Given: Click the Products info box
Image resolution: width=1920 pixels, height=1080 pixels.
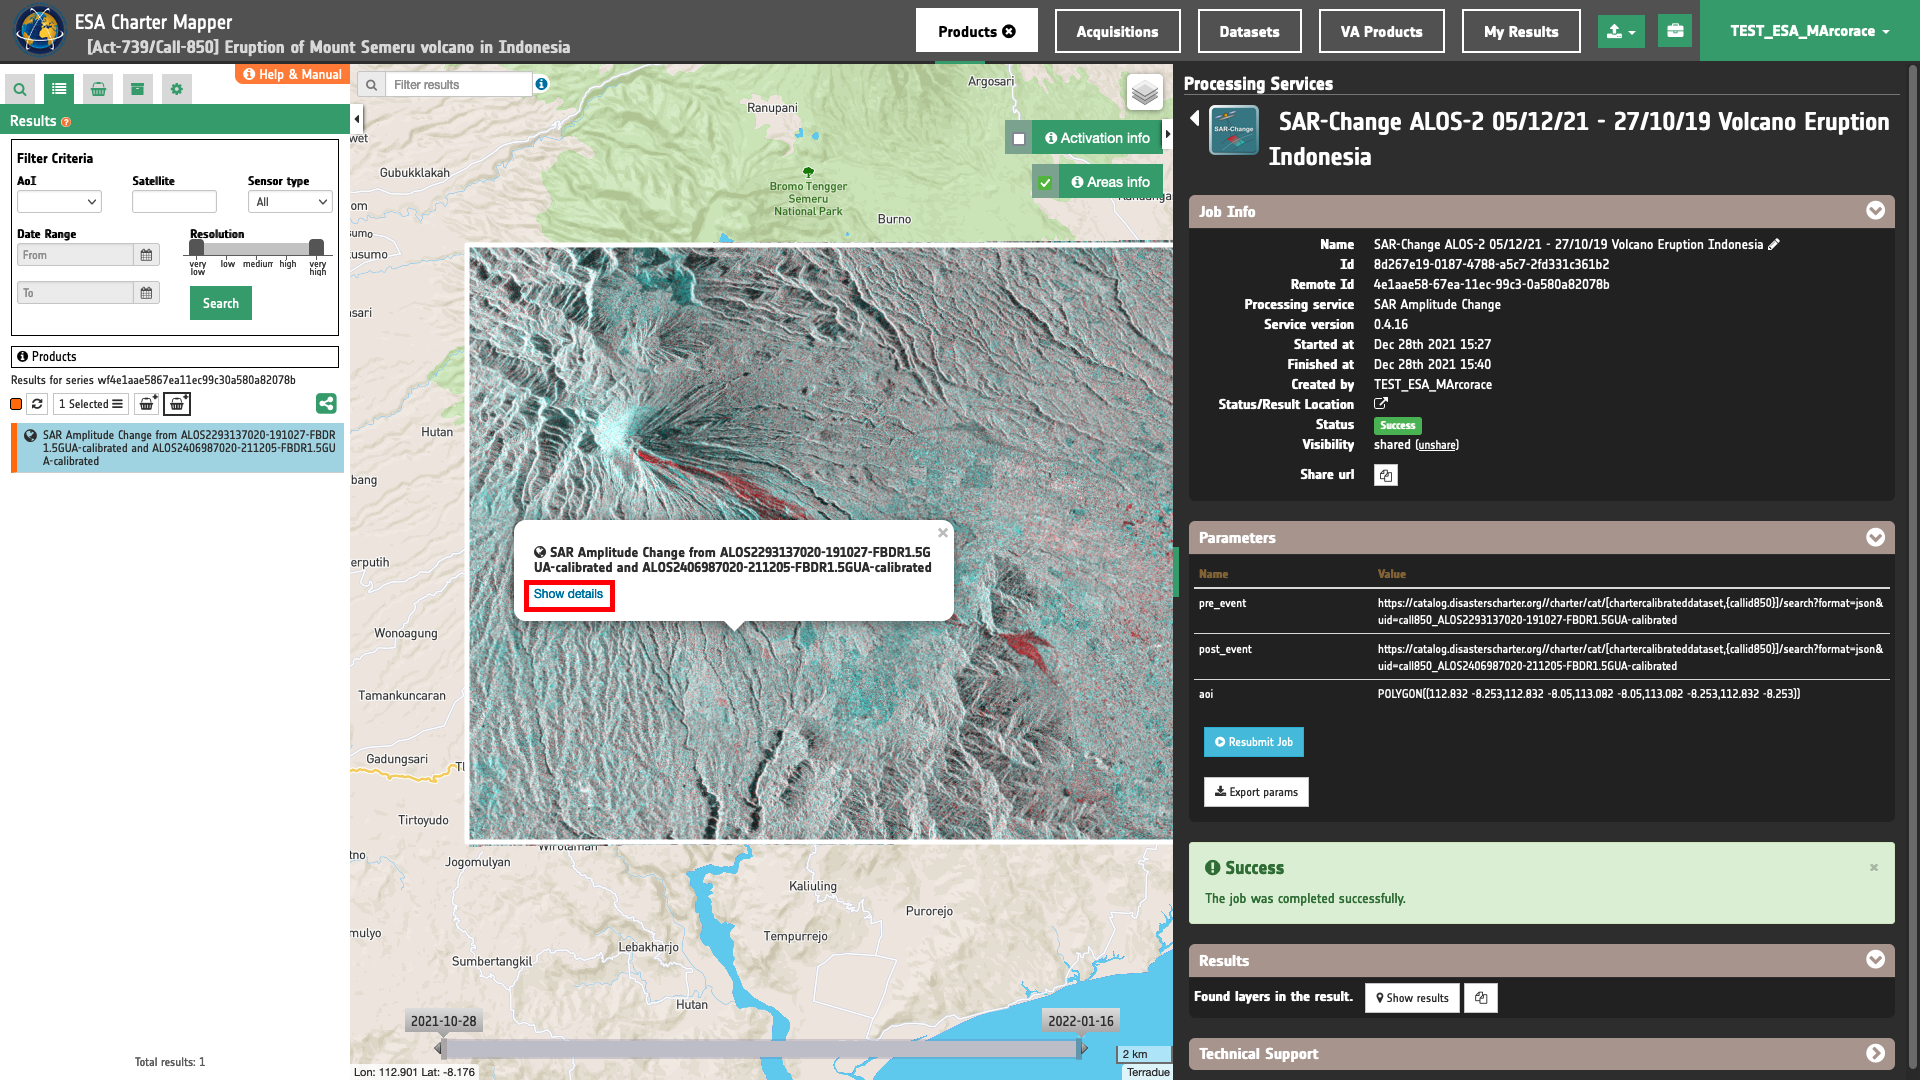Looking at the screenshot, I should 175,357.
